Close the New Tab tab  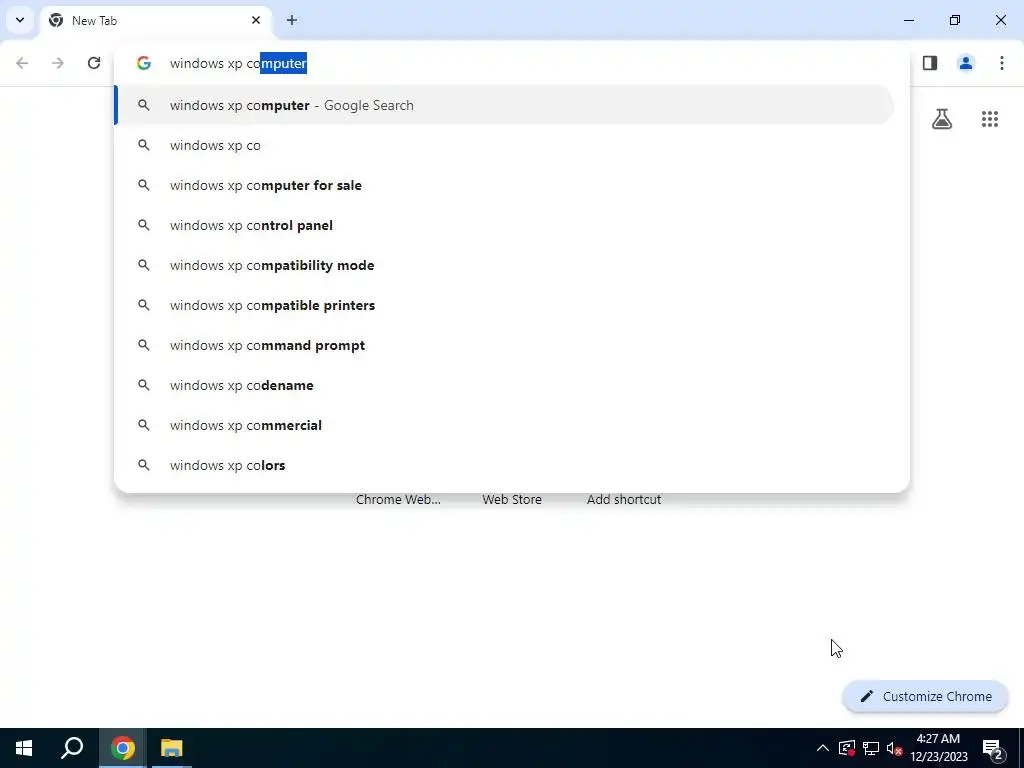coord(256,20)
